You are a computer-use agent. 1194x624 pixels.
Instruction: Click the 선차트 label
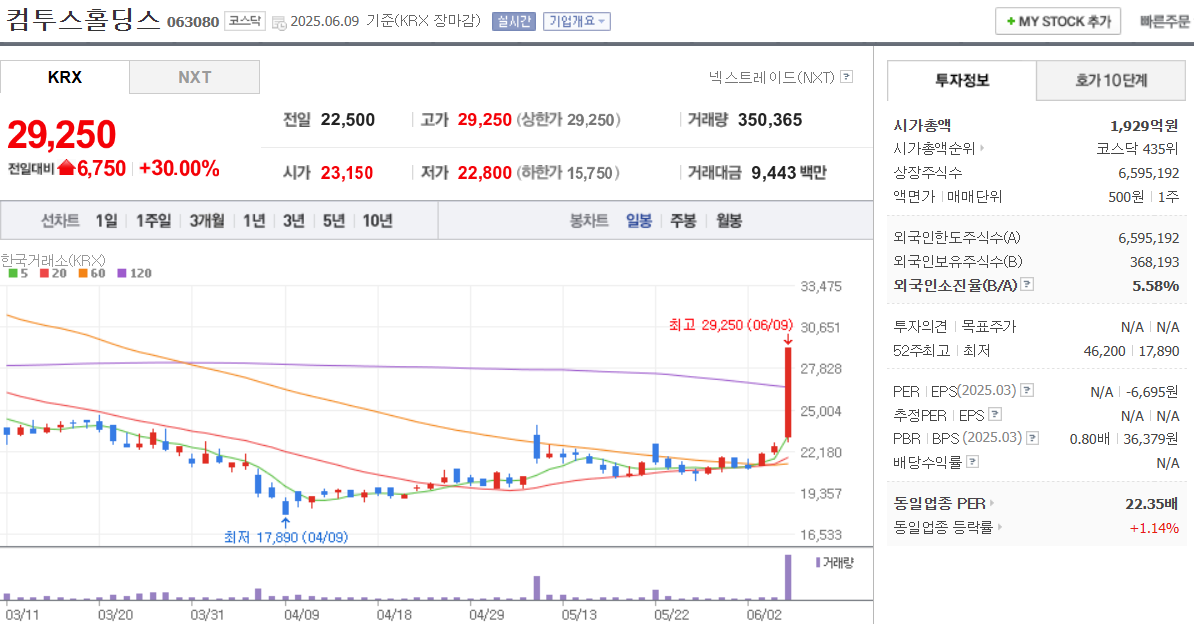(60, 221)
